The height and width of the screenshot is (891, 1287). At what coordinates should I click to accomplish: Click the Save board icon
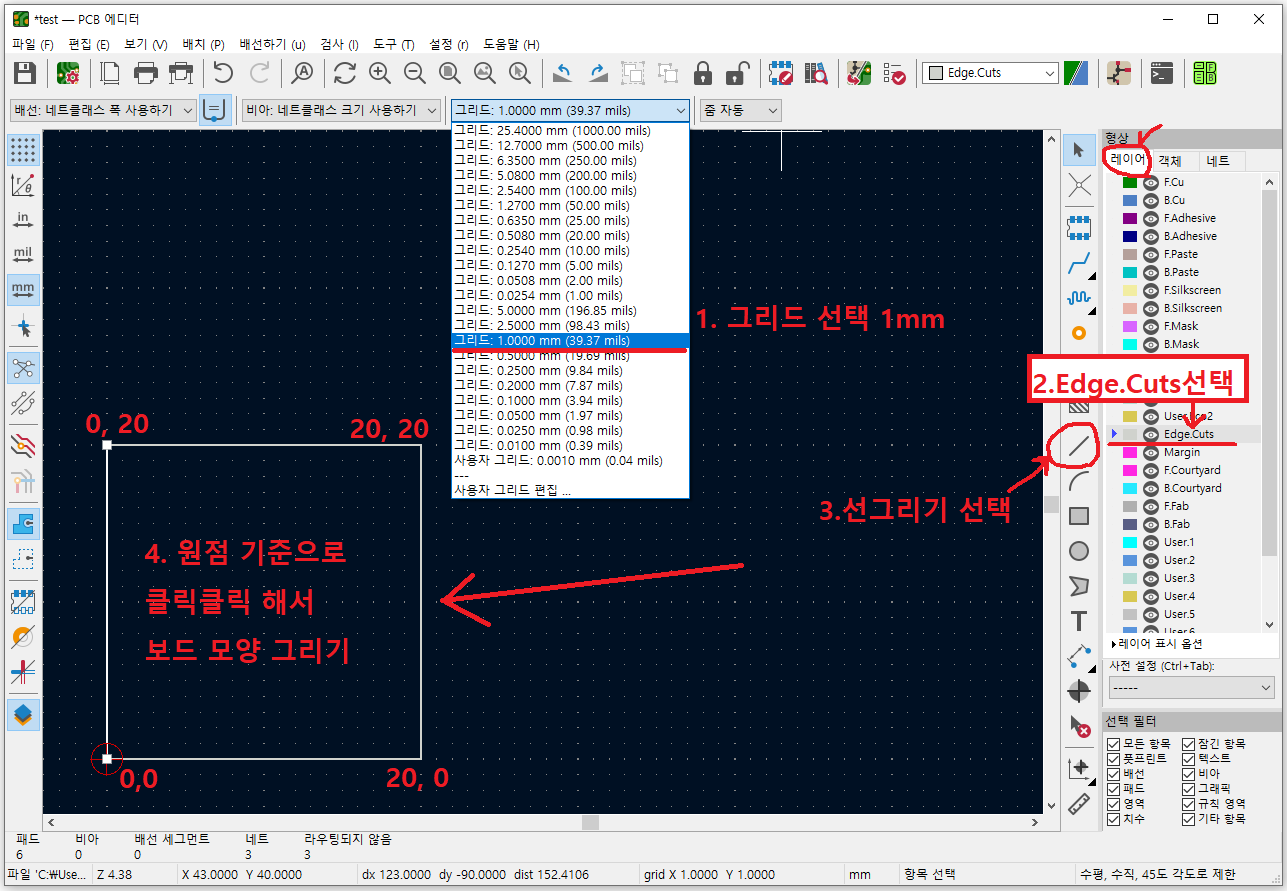pyautogui.click(x=24, y=73)
